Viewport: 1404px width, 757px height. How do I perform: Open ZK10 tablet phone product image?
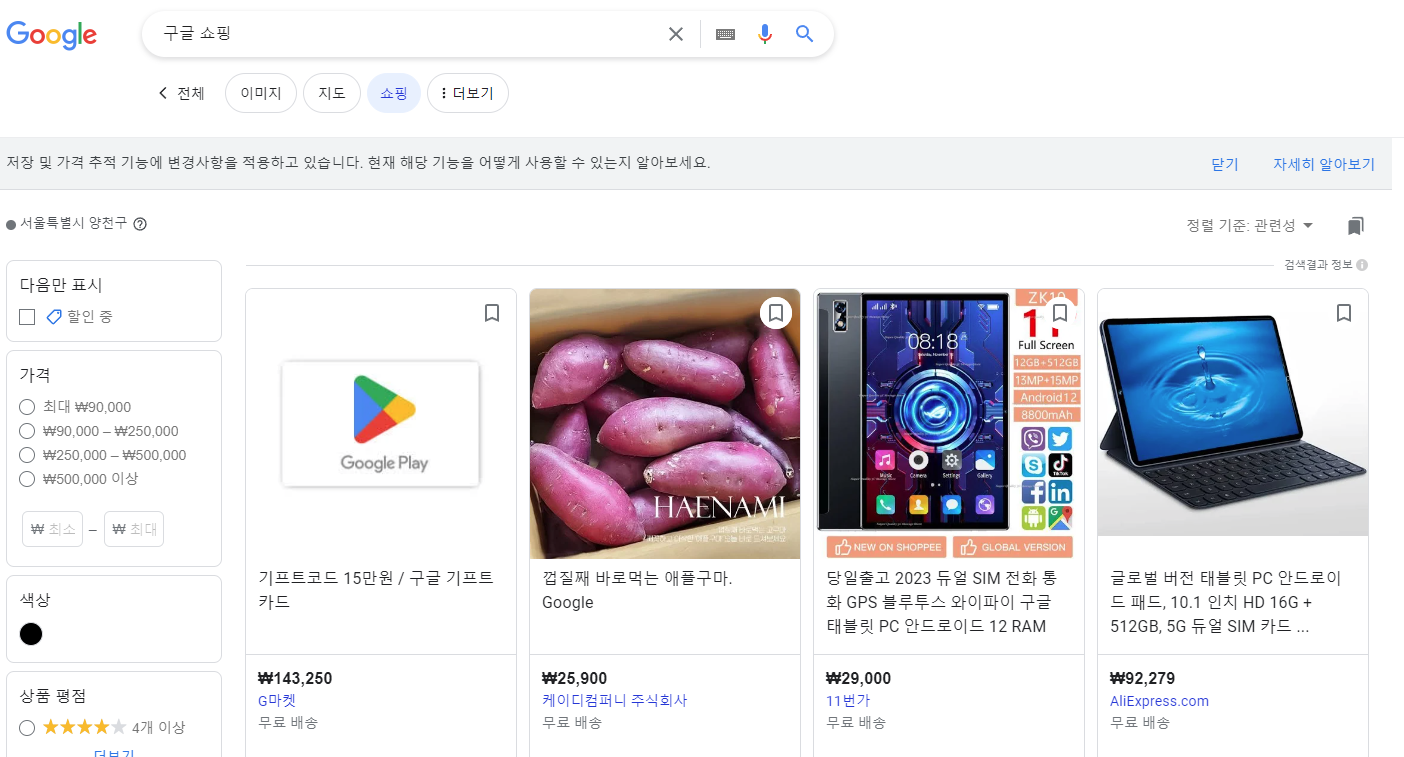pos(949,424)
